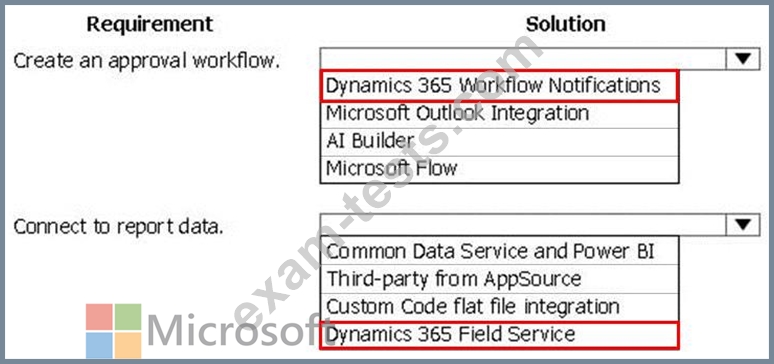The height and width of the screenshot is (364, 774).
Task: Select Custom Code flat file integration
Action: point(499,307)
